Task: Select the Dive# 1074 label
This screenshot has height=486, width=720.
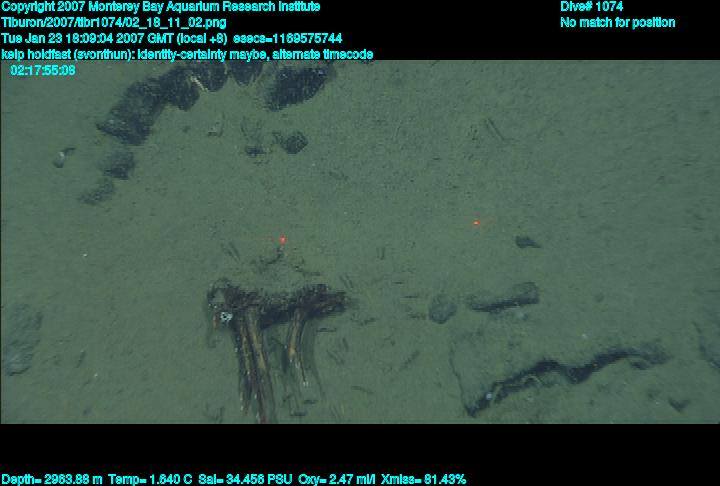Action: (591, 7)
